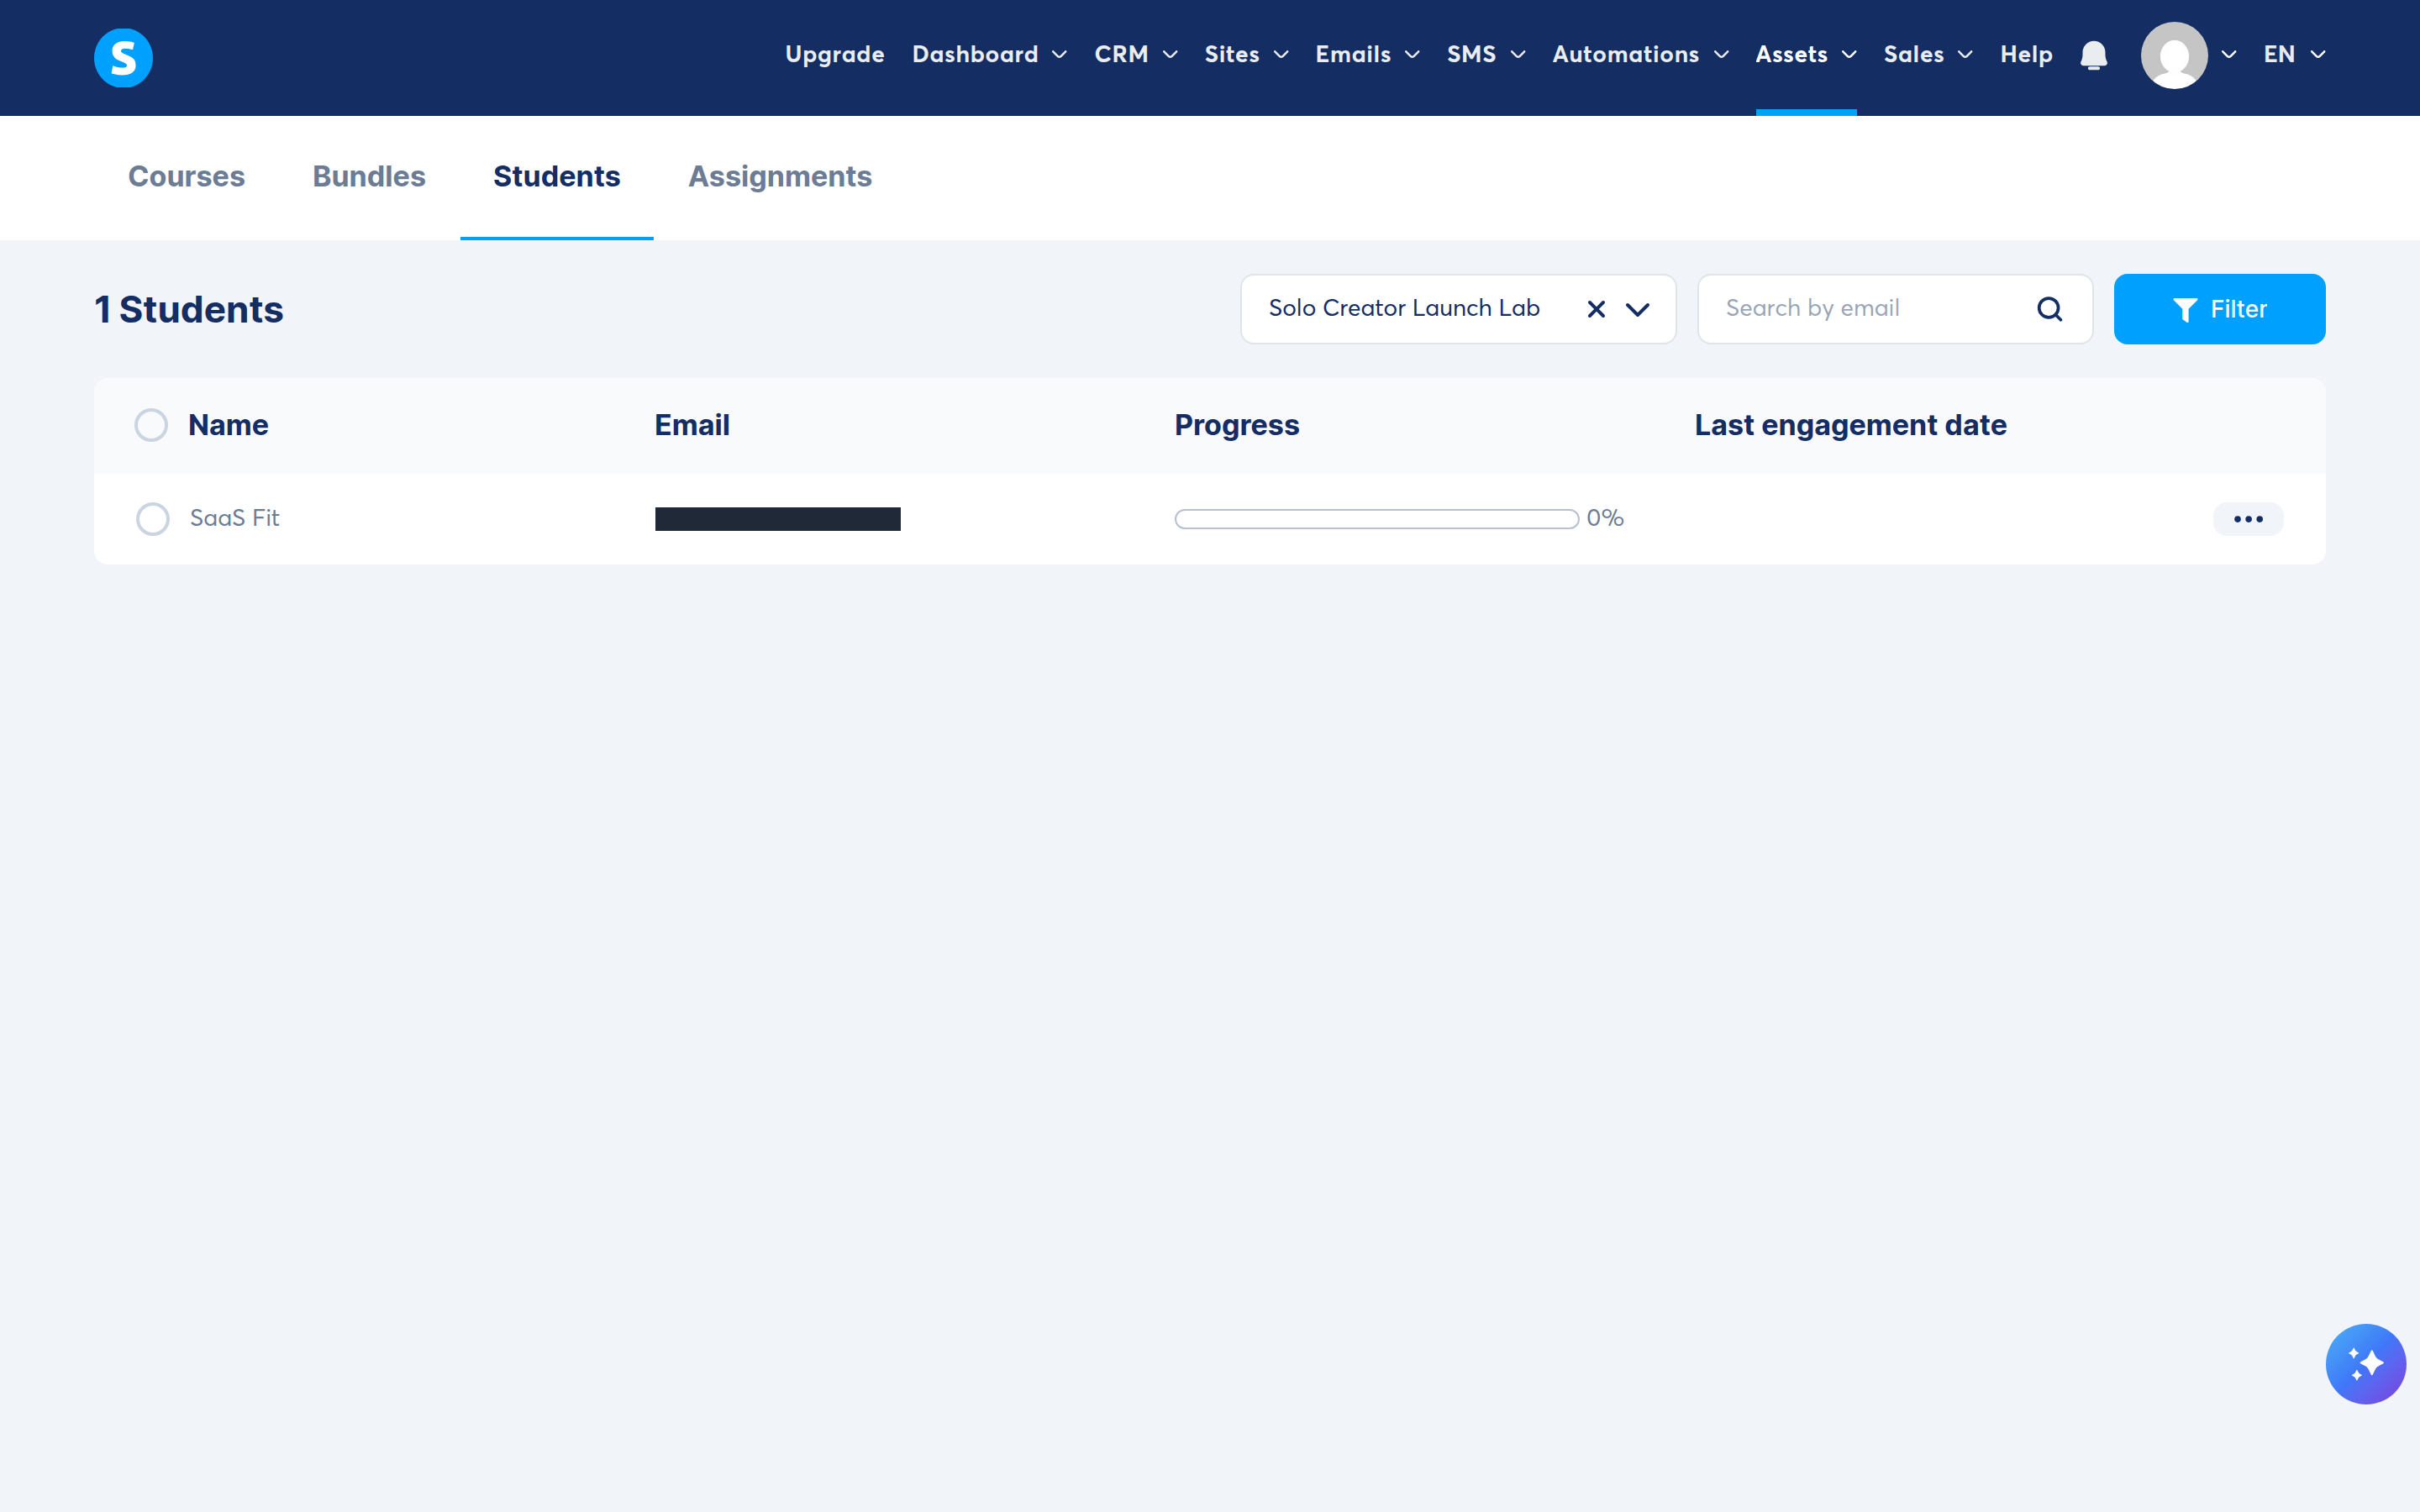Expand the Sites menu
Viewport: 2420px width, 1512px height.
(x=1246, y=55)
